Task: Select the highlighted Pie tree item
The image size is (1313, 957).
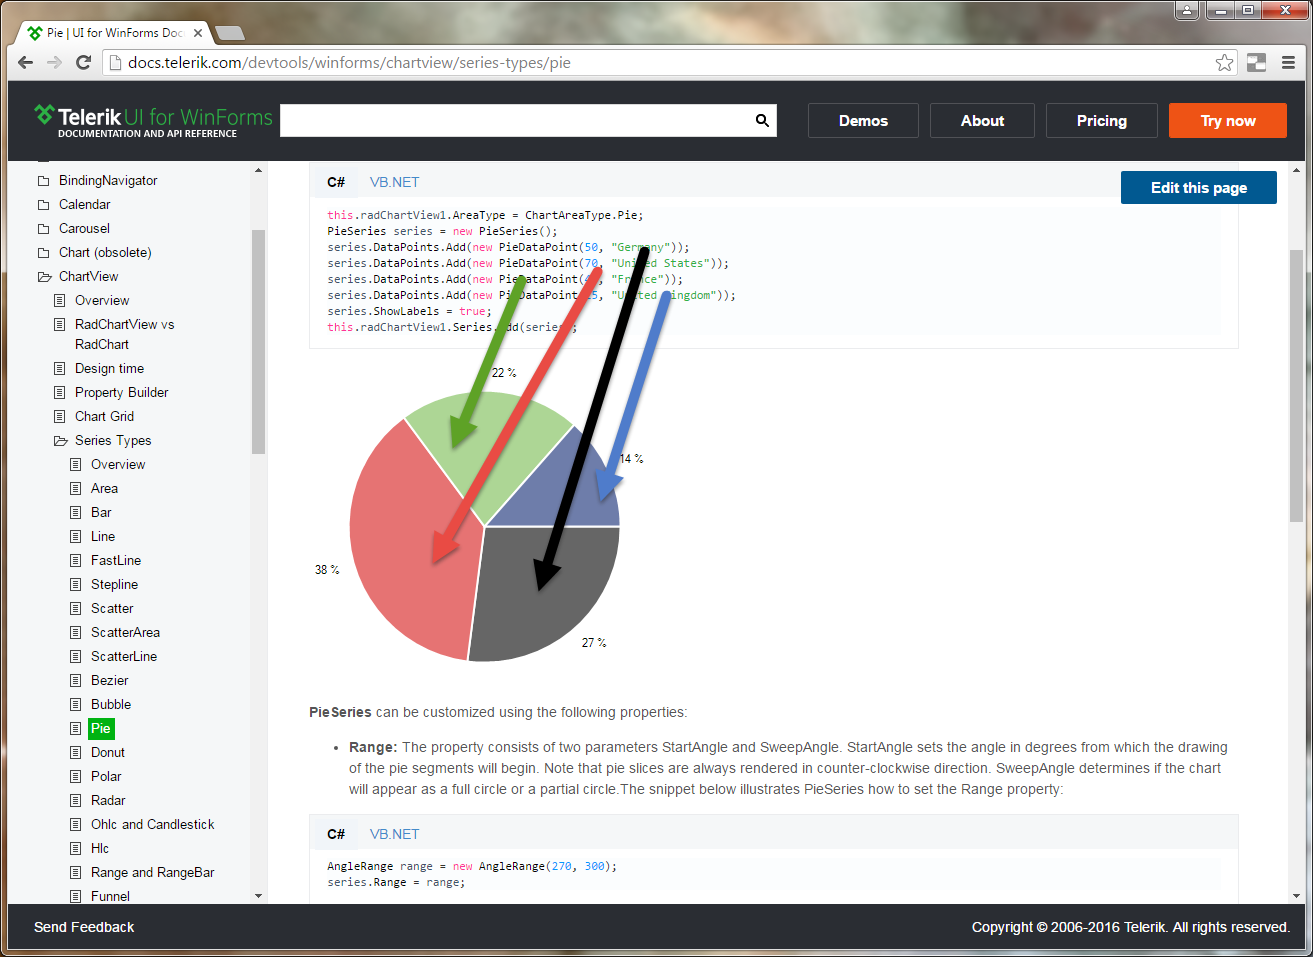Action: point(101,729)
